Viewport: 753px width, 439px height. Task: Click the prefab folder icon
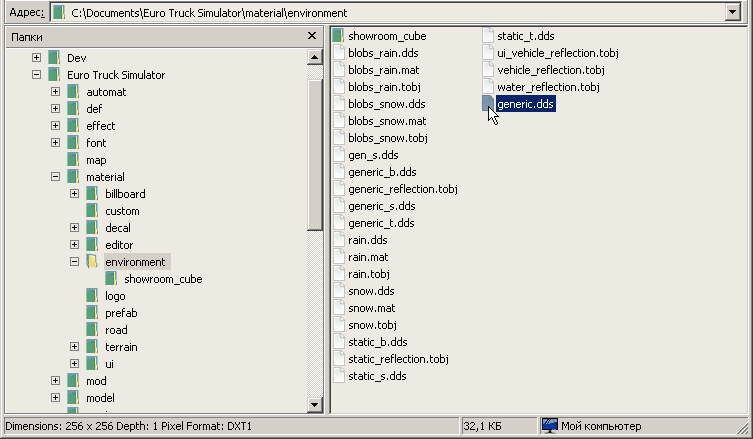92,313
